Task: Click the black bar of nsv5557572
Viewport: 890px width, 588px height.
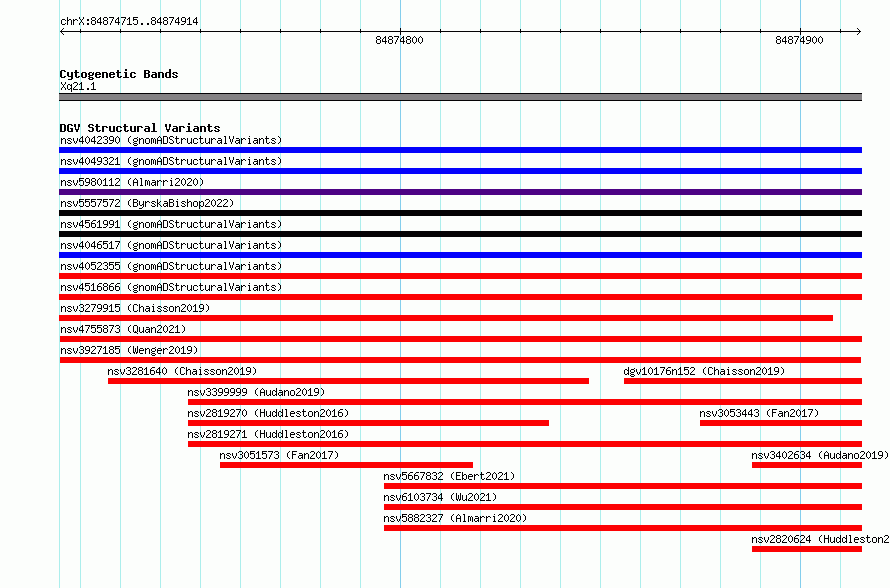Action: click(460, 213)
